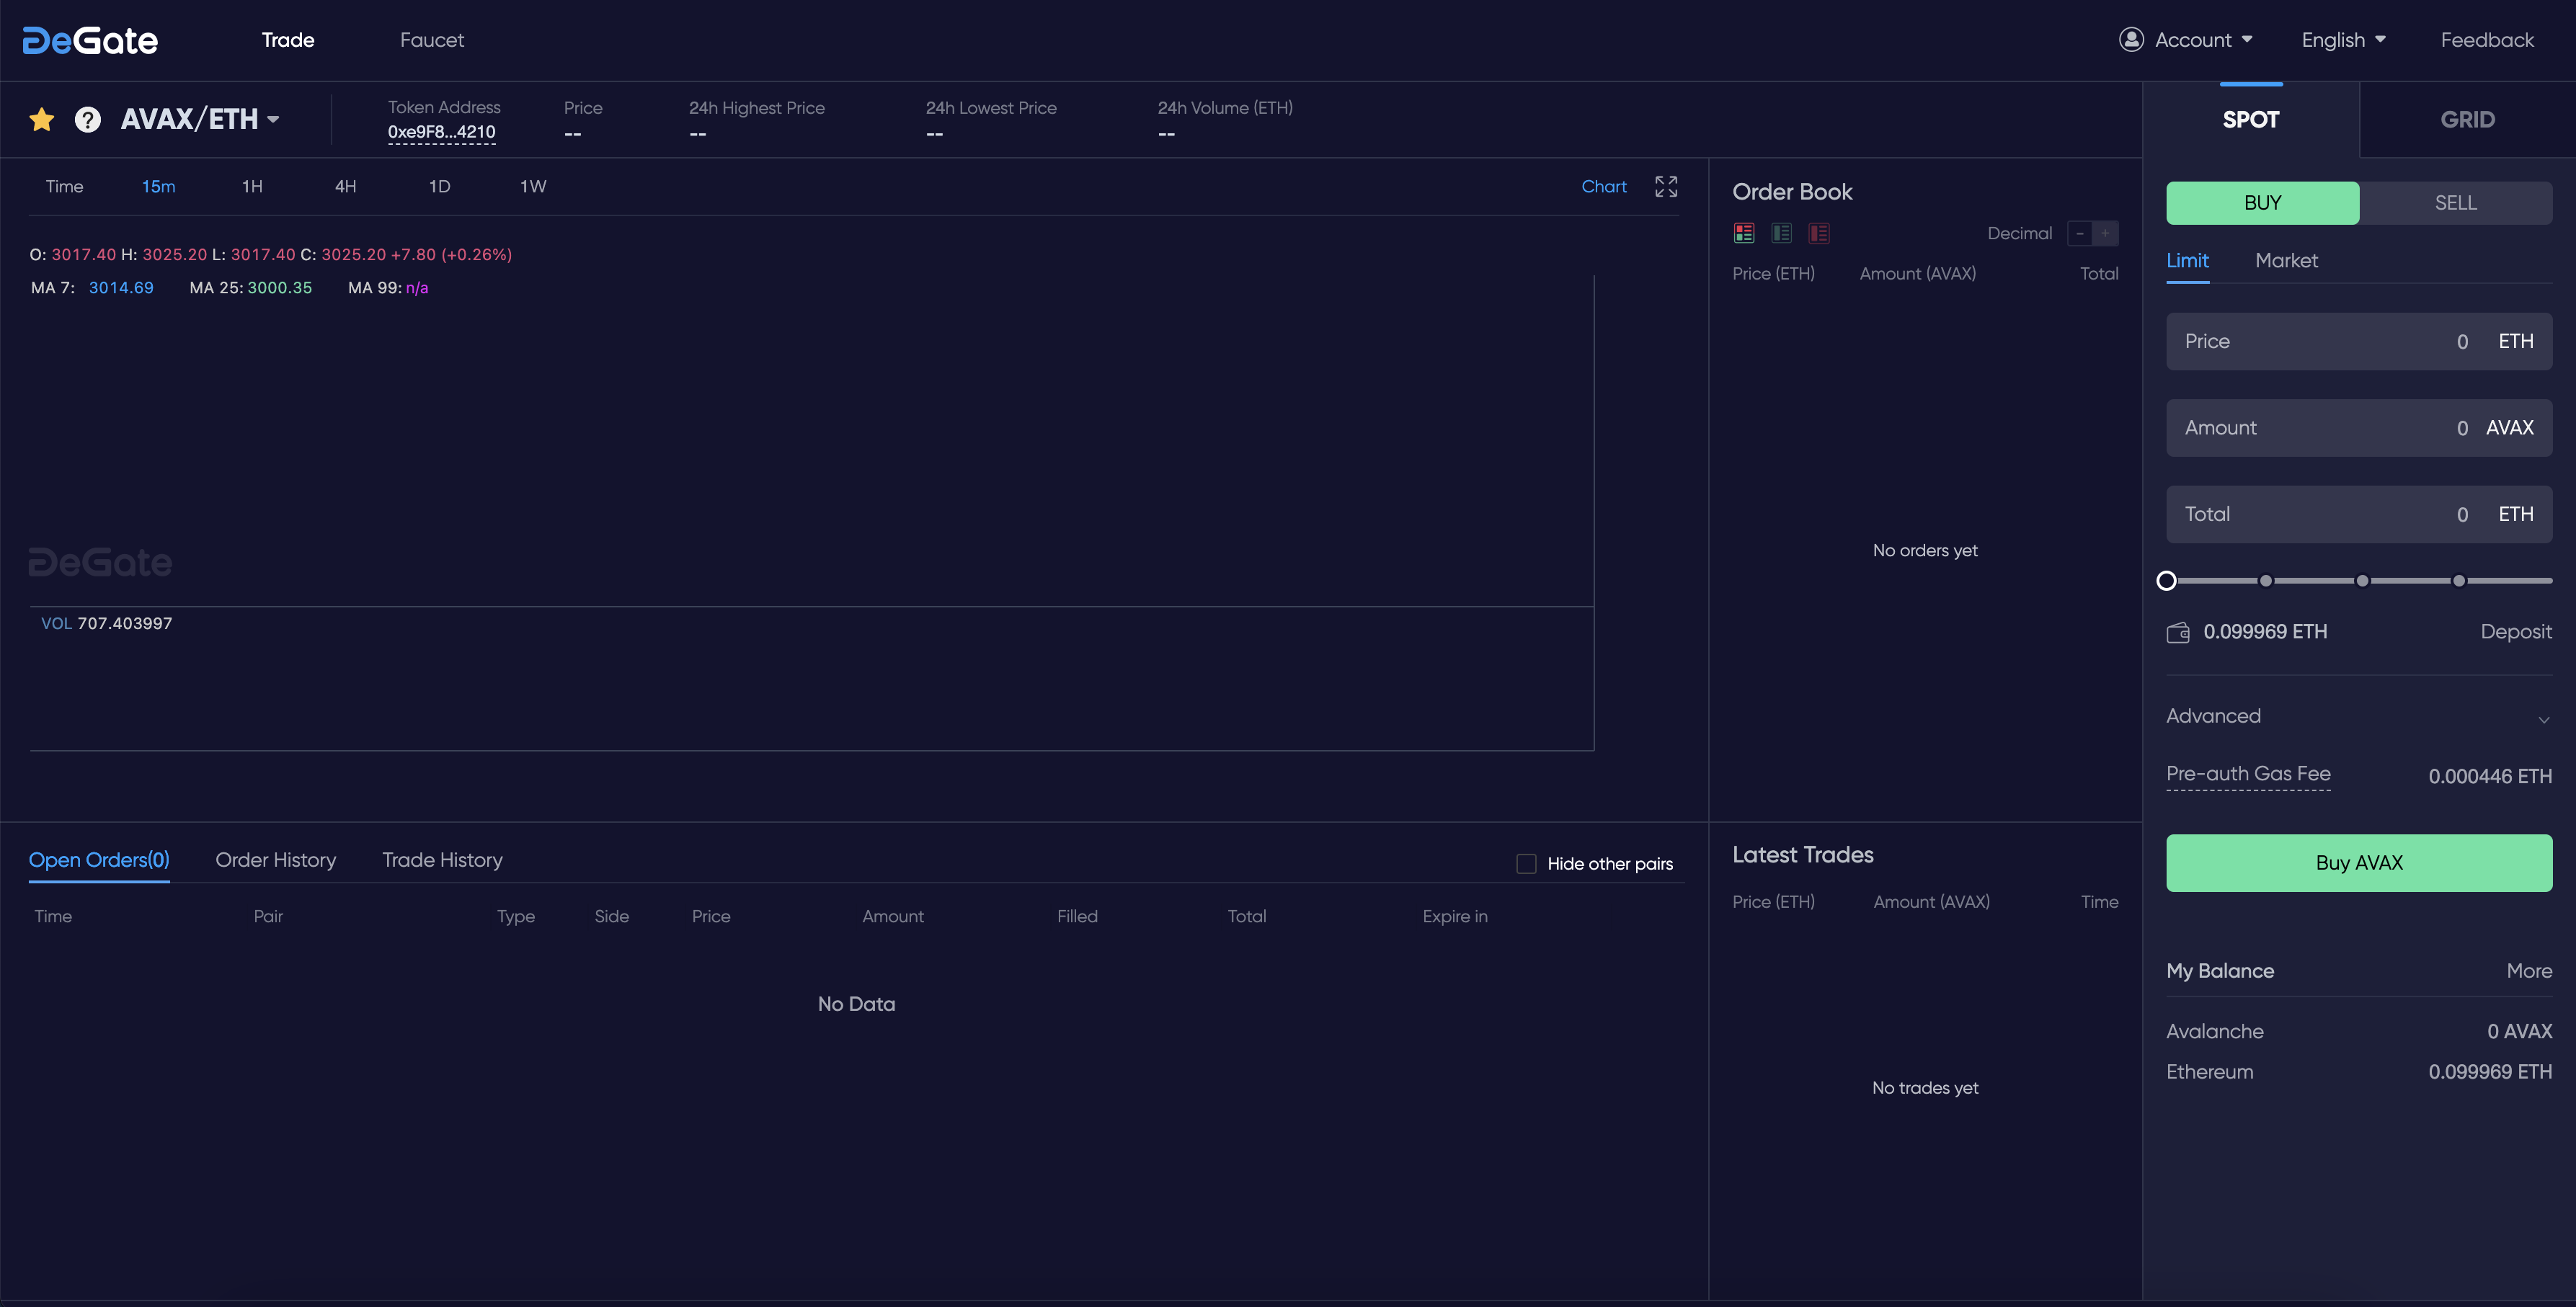Click the Buy AVAX button
The image size is (2576, 1307).
2358,863
